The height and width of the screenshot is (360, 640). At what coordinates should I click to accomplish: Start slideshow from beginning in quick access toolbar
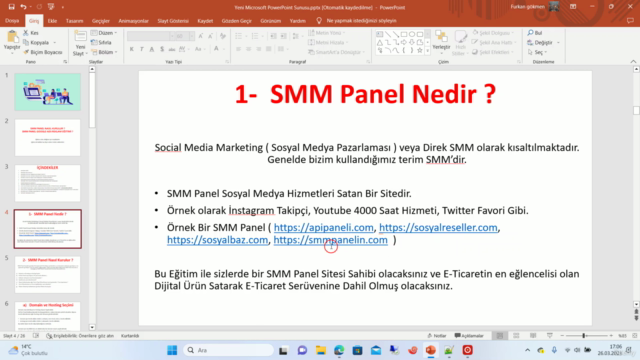coord(51,7)
